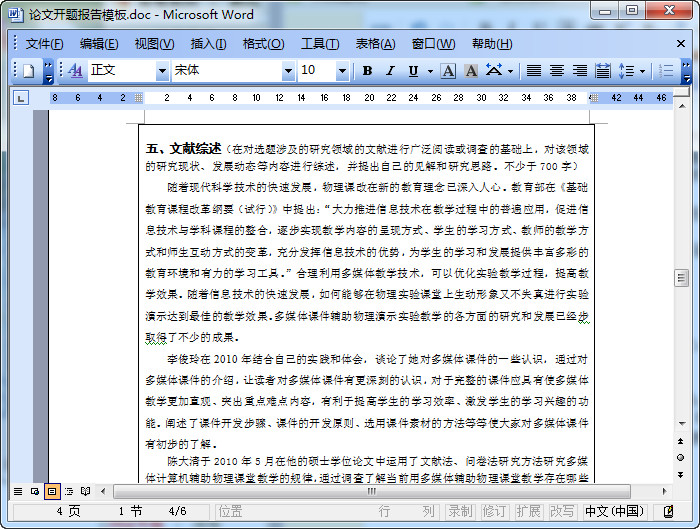Click the Underline button
Screen dimensions: 700x529
(x=413, y=71)
